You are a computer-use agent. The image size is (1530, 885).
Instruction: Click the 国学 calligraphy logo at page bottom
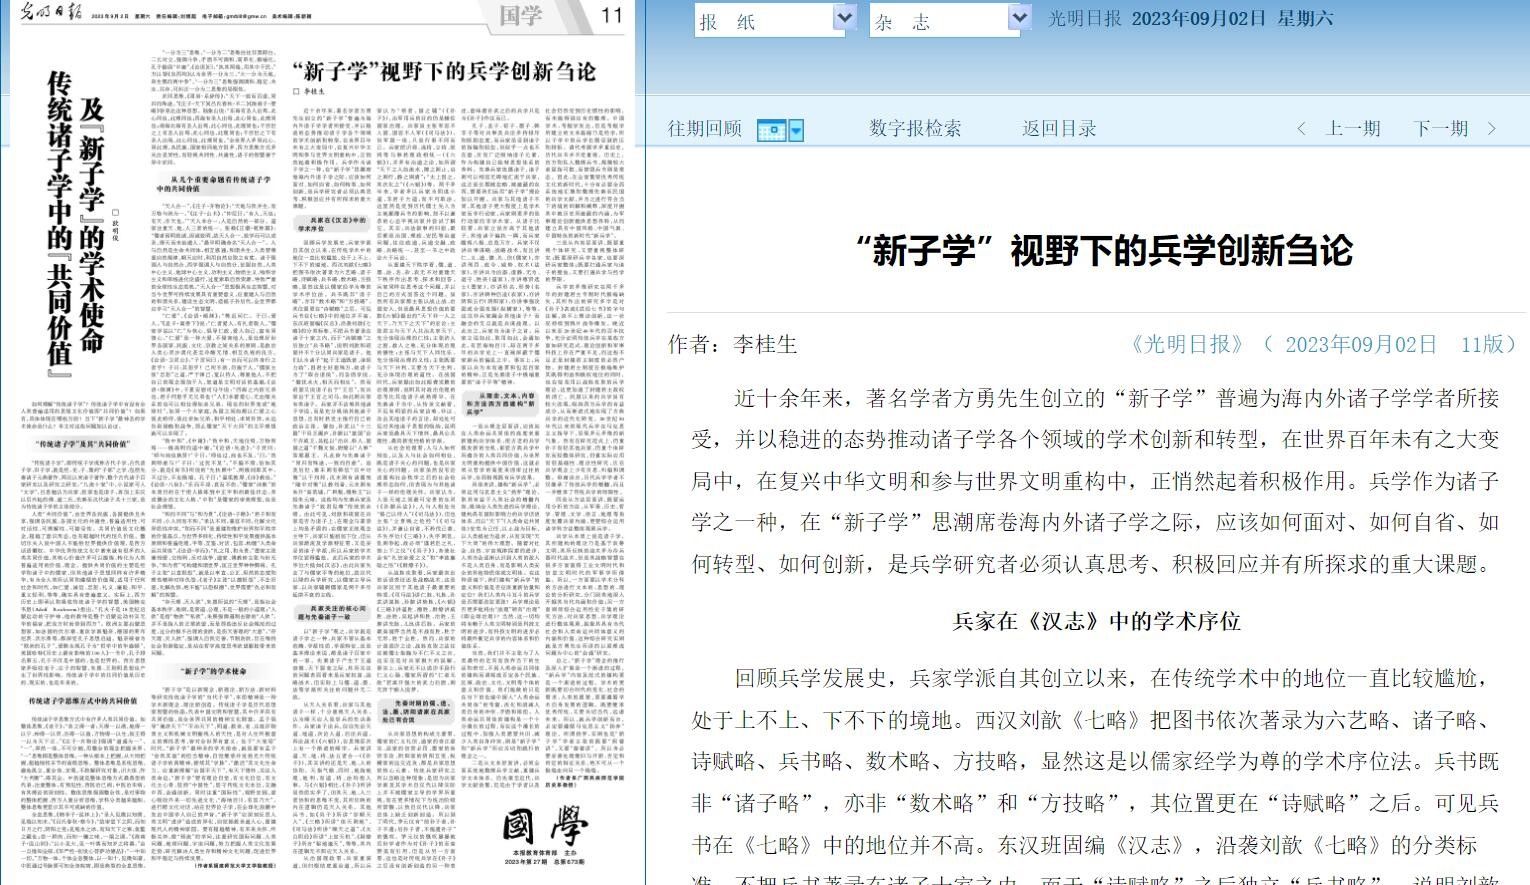pyautogui.click(x=545, y=826)
